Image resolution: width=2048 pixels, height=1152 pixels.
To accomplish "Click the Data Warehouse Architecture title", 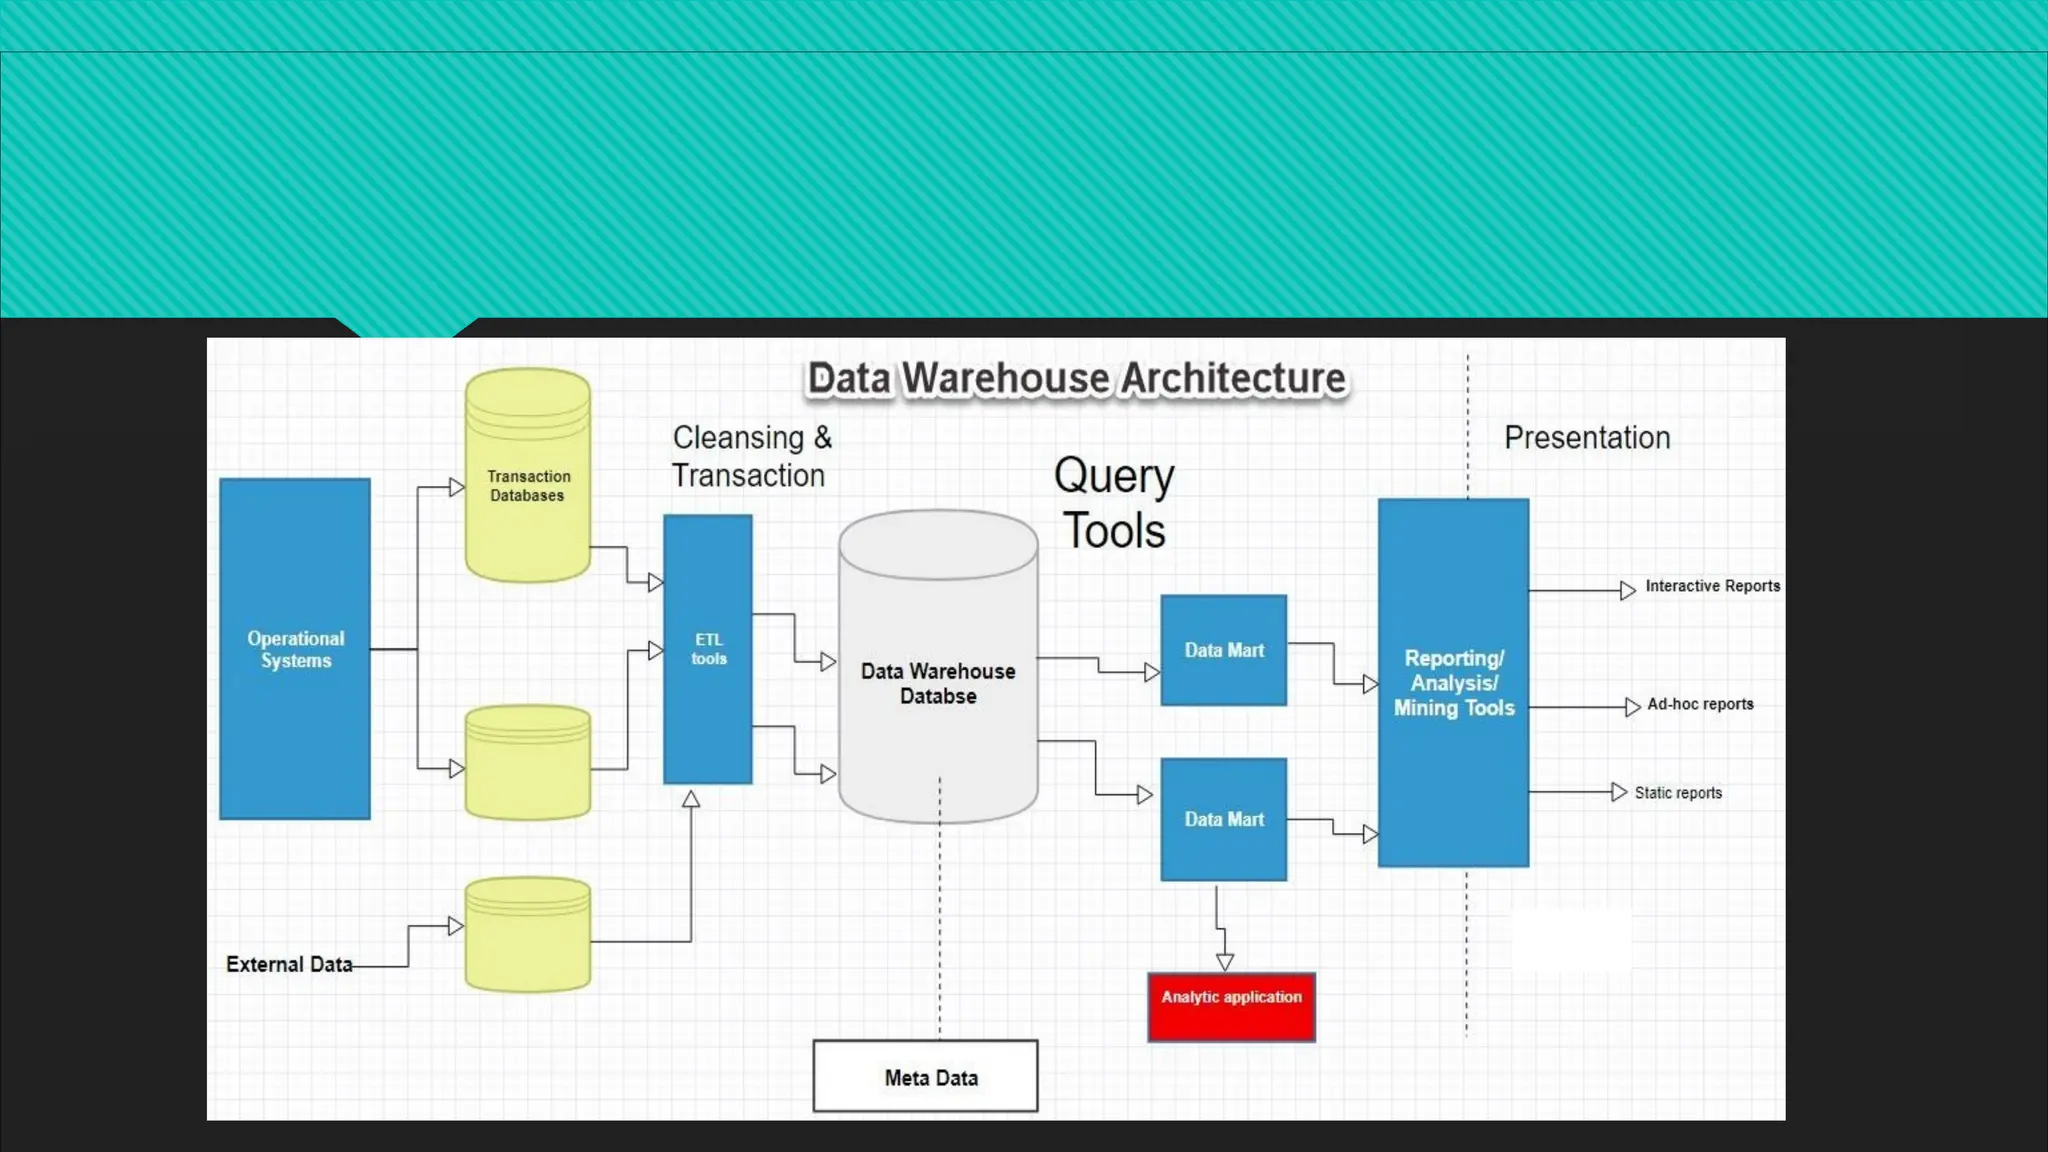I will 1076,379.
